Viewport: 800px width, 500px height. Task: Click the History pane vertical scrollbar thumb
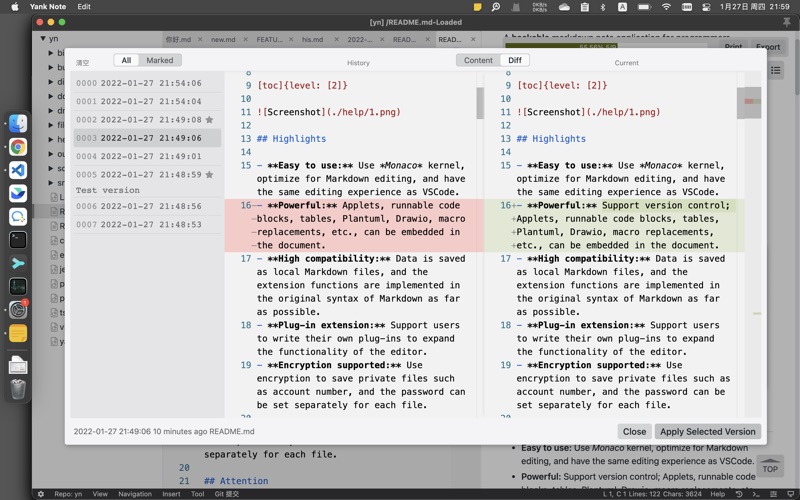pyautogui.click(x=480, y=103)
